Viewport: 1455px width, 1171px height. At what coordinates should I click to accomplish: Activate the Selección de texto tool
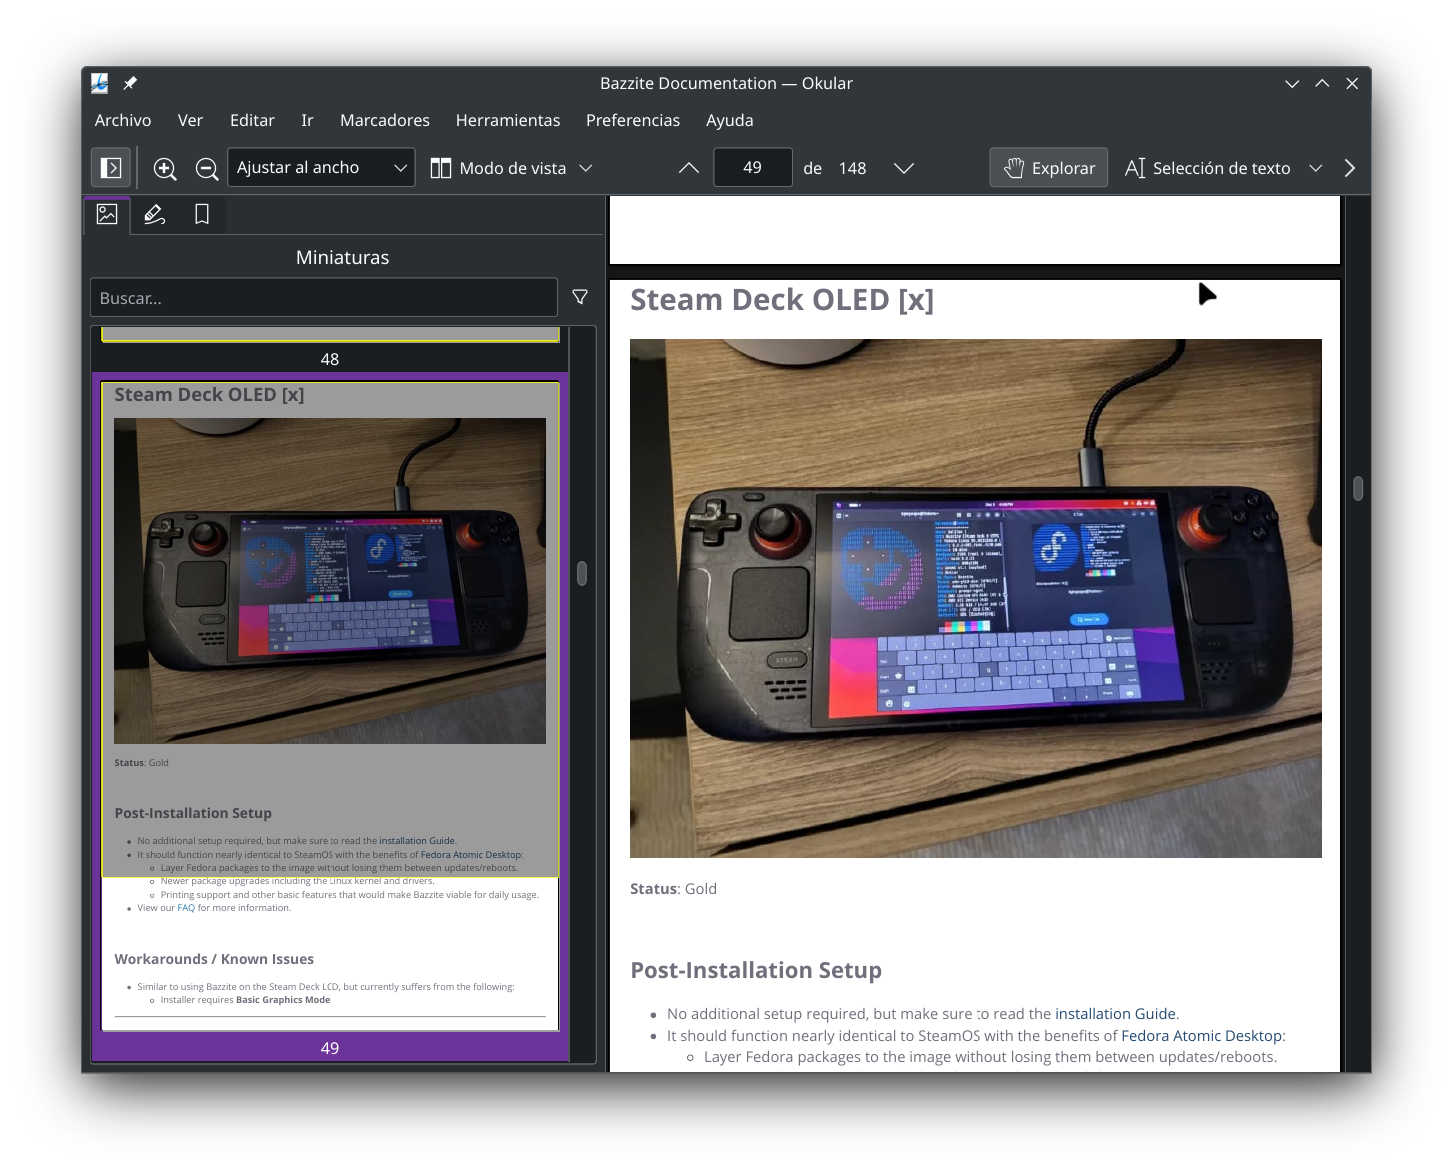click(x=1208, y=168)
